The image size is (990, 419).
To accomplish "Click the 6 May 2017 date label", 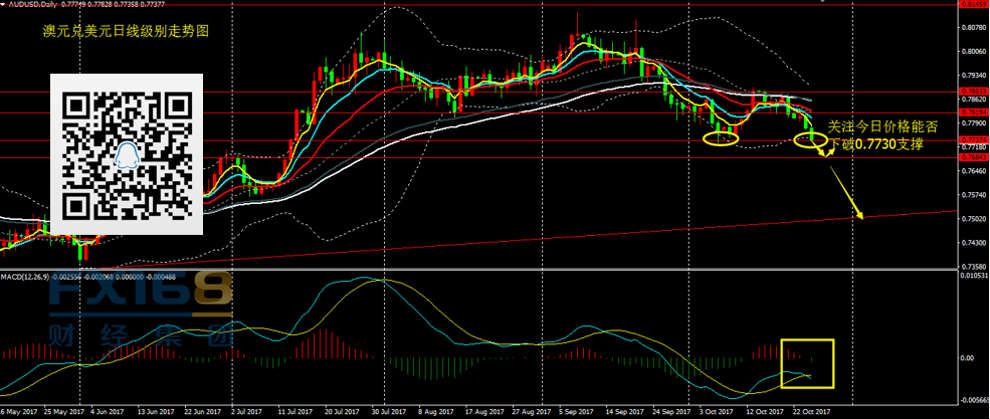I will 22,411.
